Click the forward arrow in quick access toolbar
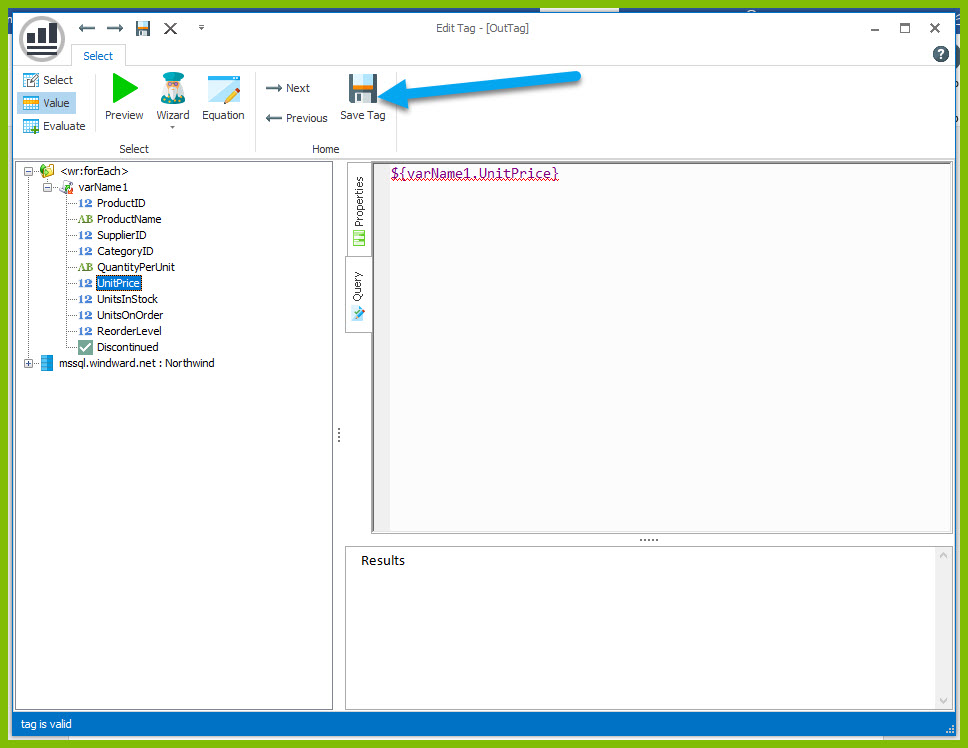Screen dimensions: 968x748 (115, 28)
